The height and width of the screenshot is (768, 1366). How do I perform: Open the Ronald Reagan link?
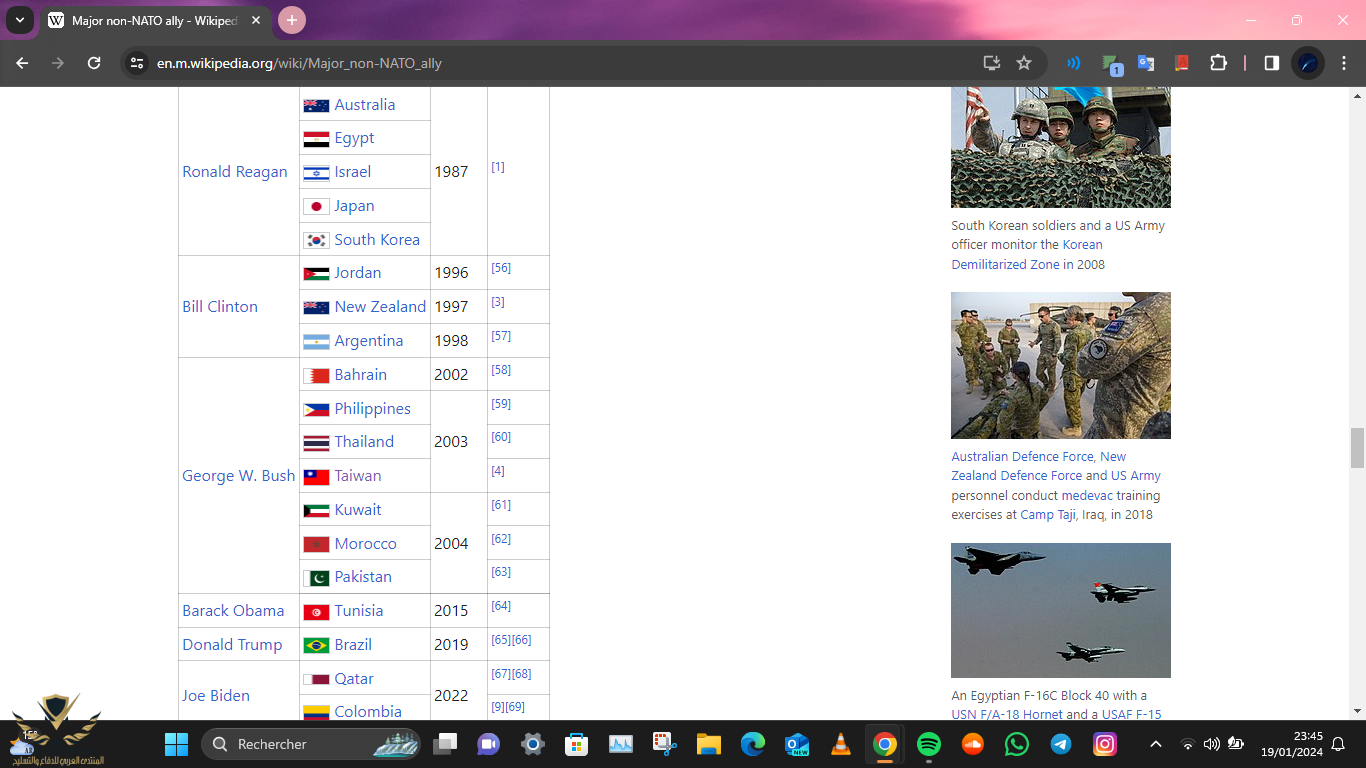click(235, 172)
